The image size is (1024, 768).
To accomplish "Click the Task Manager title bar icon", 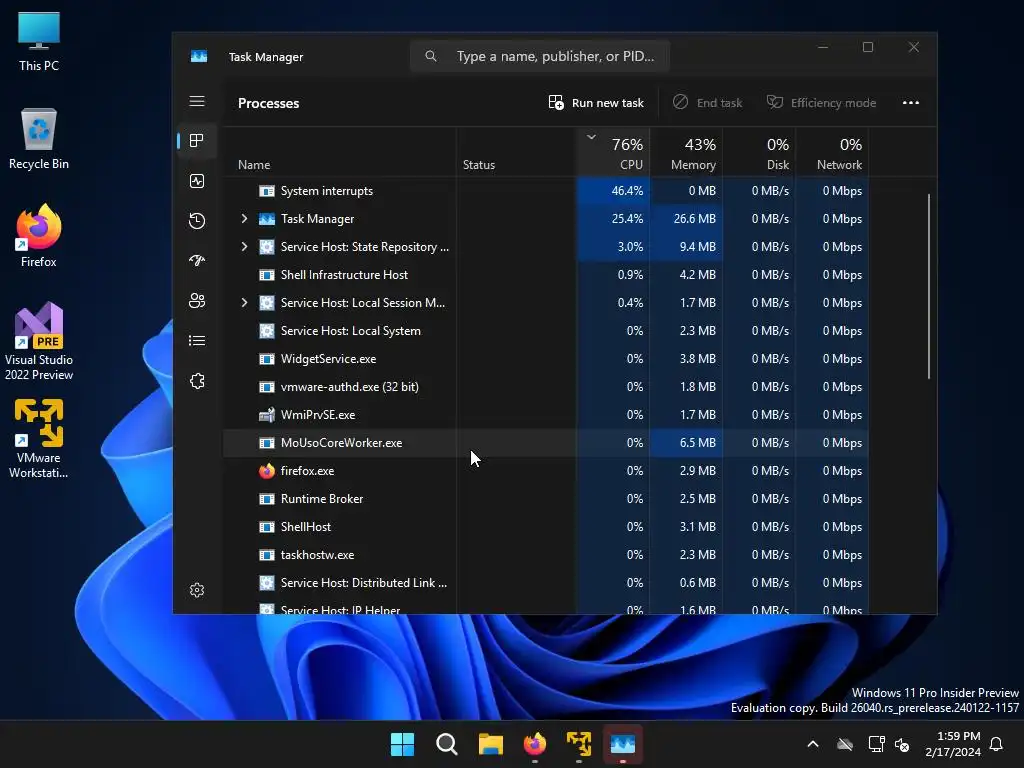I will (x=199, y=57).
